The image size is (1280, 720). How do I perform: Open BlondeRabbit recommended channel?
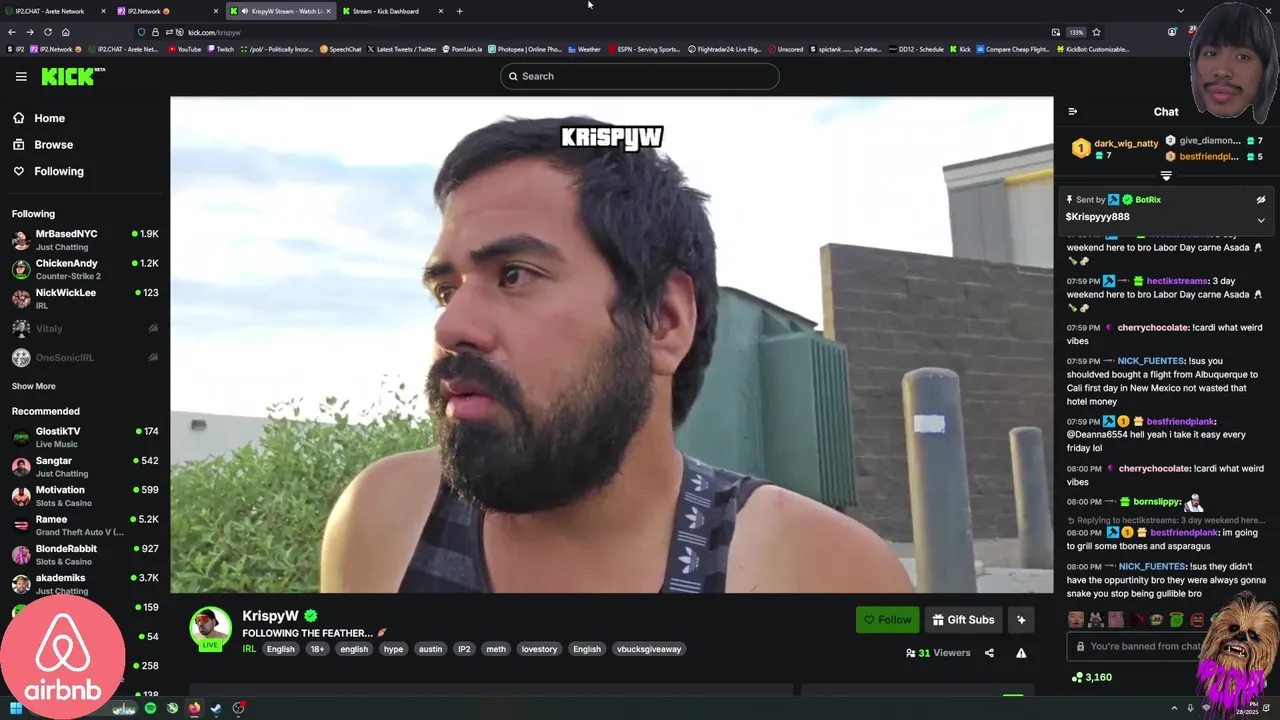click(x=85, y=554)
